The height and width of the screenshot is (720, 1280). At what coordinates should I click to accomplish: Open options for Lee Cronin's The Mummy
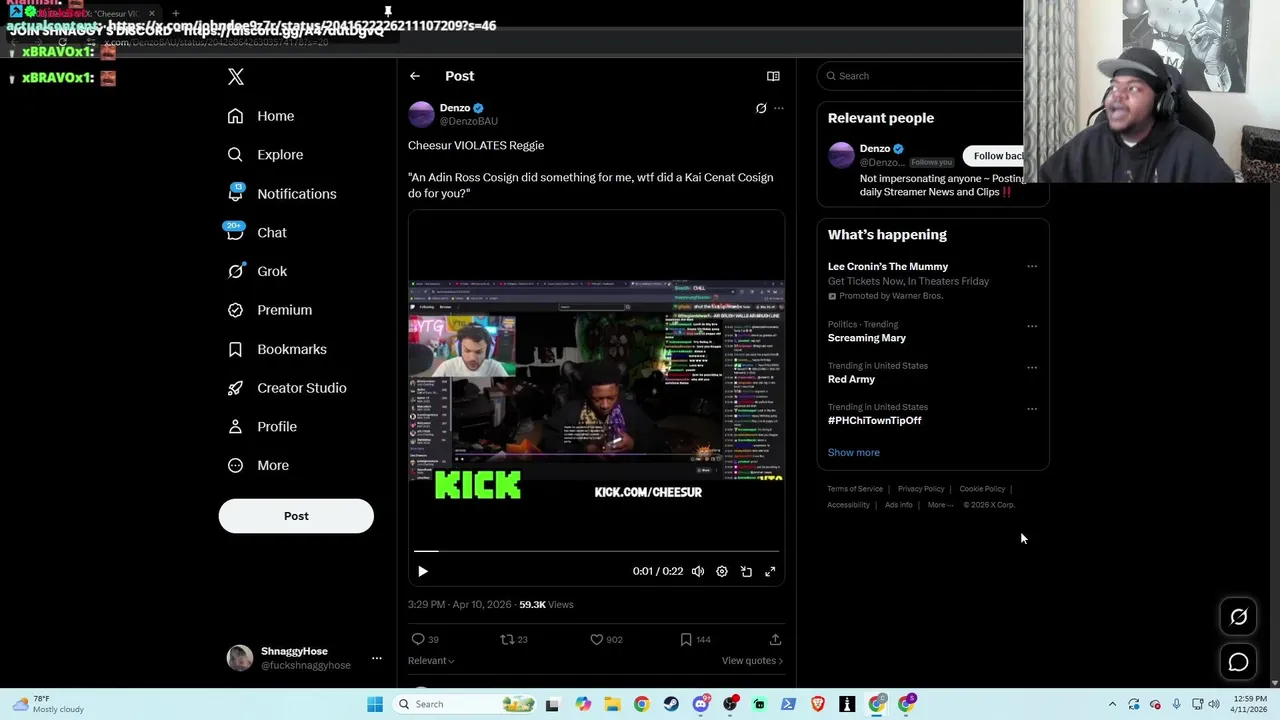coord(1032,267)
